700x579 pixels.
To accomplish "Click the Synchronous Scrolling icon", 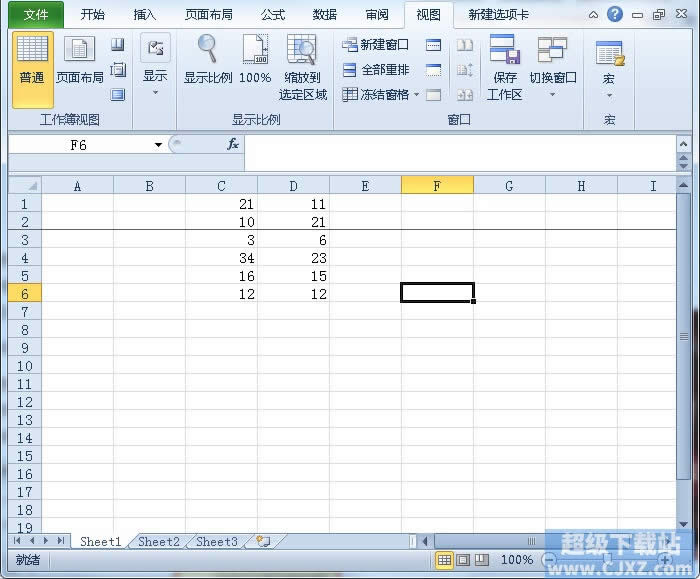I will click(465, 70).
